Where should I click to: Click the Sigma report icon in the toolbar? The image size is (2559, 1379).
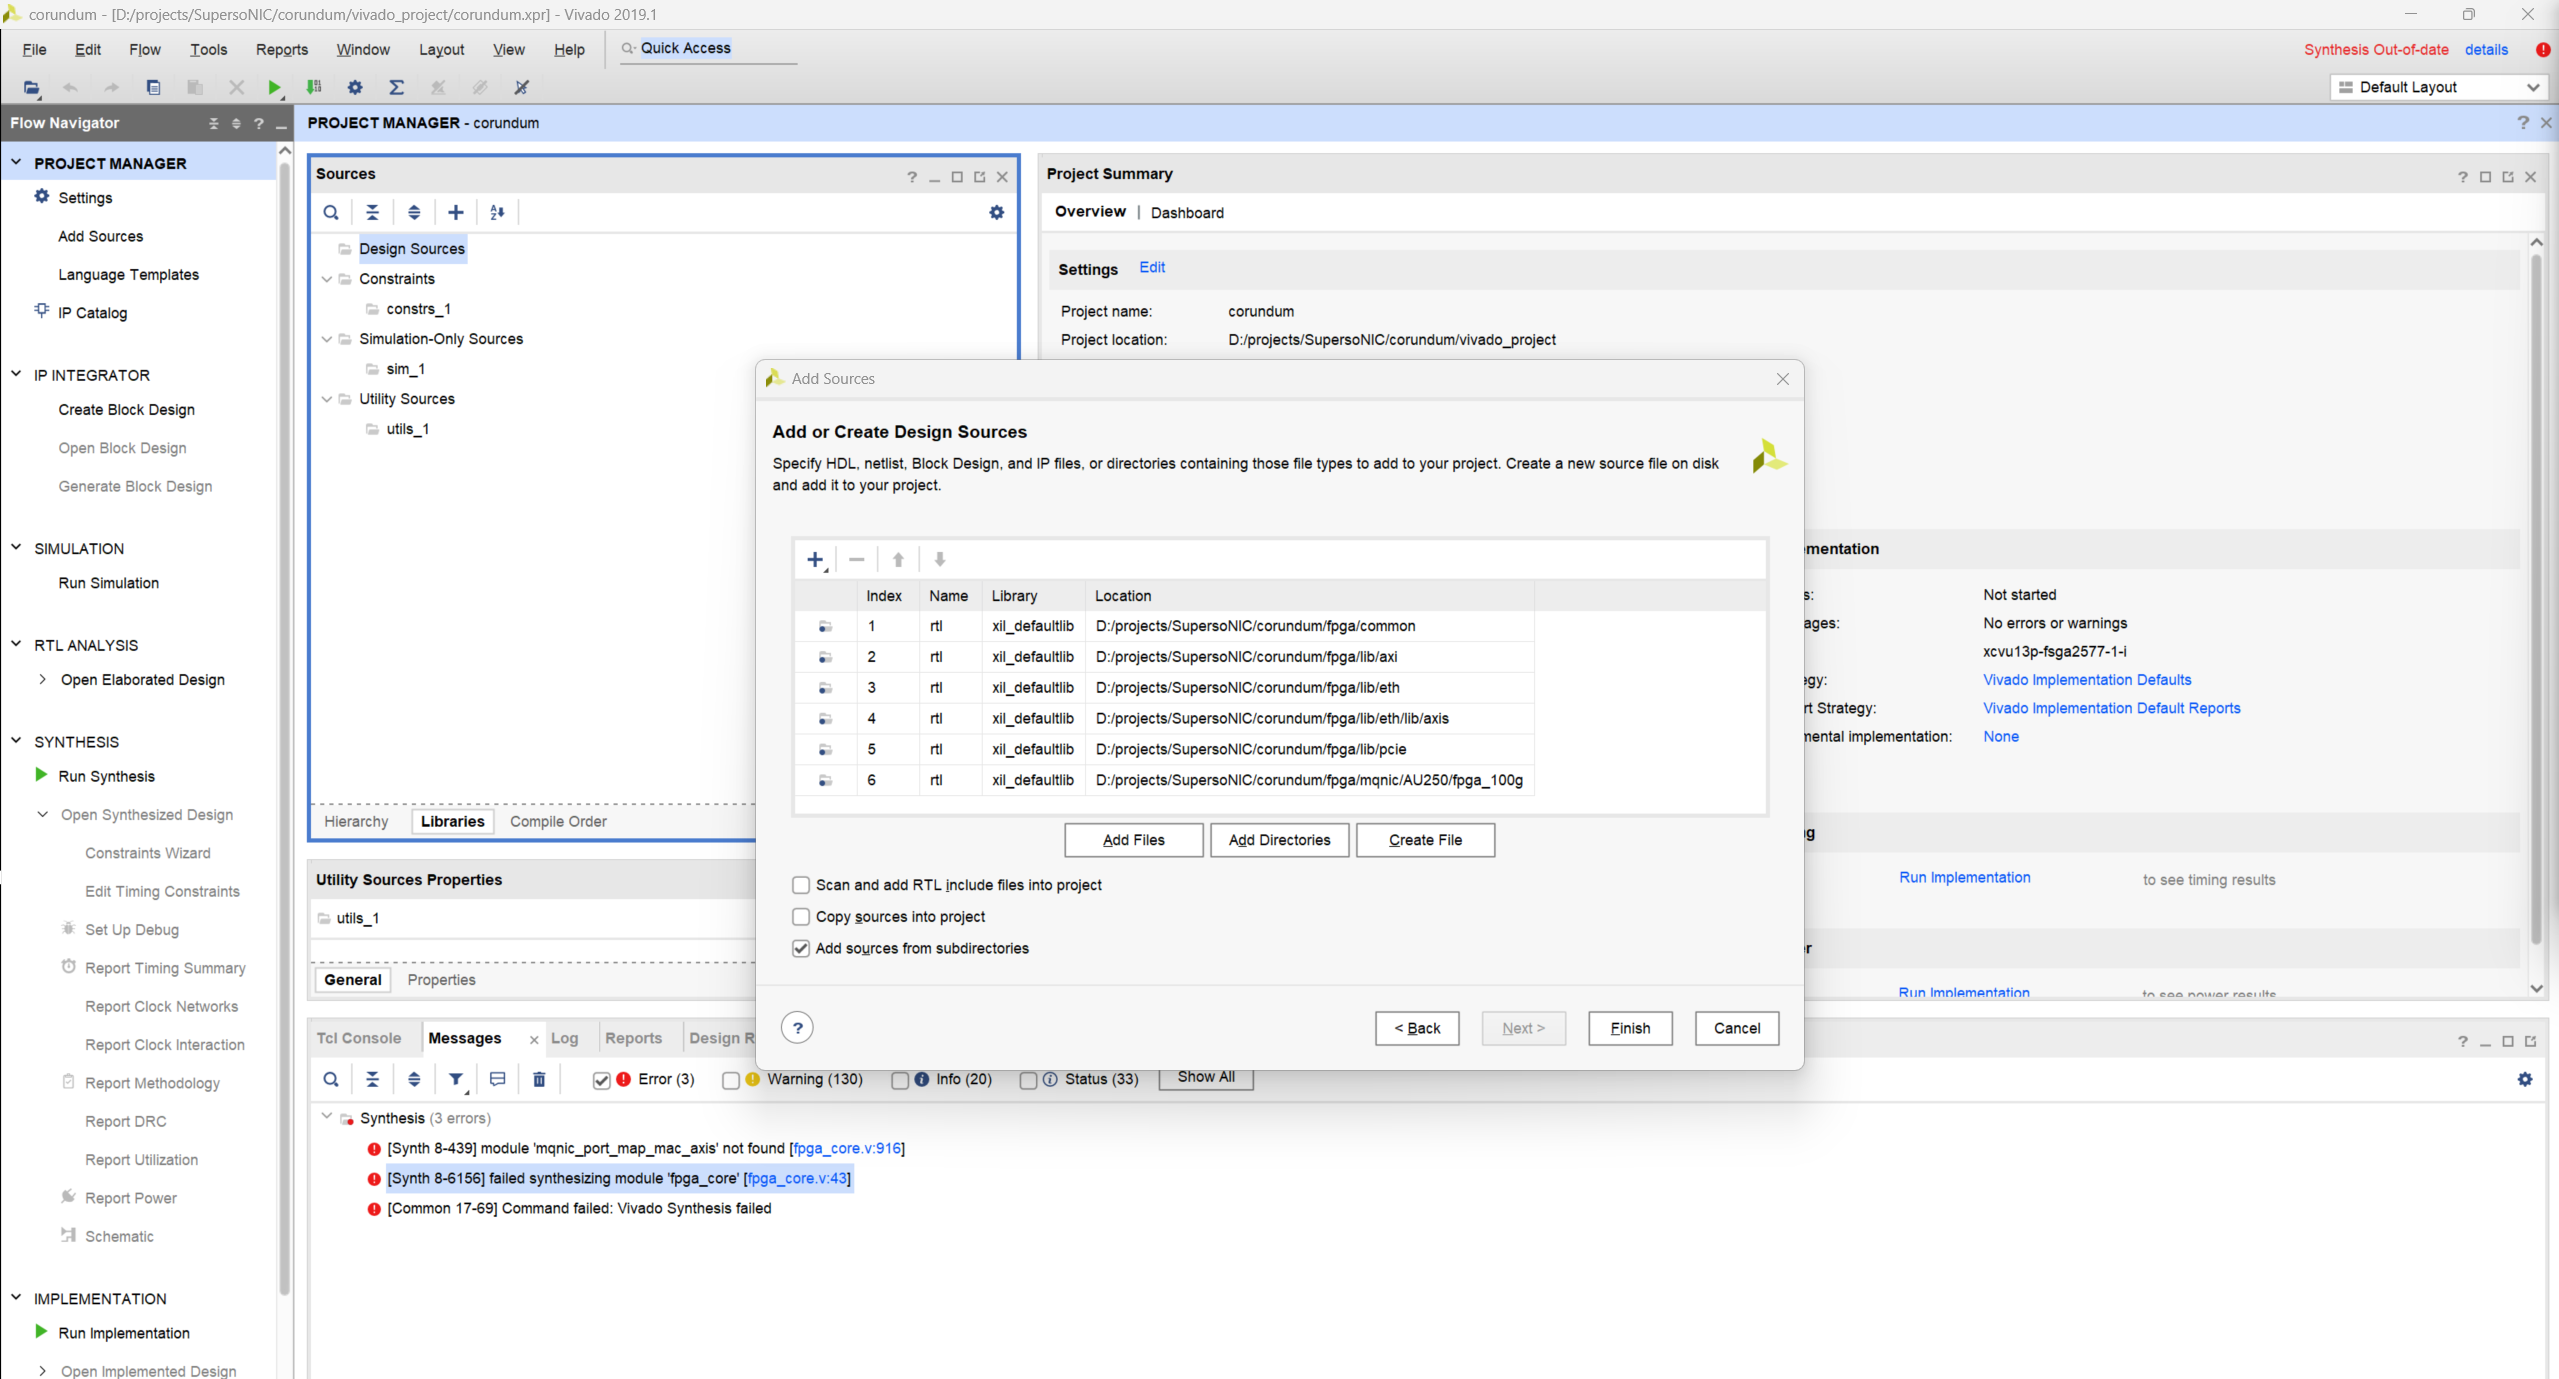tap(397, 87)
